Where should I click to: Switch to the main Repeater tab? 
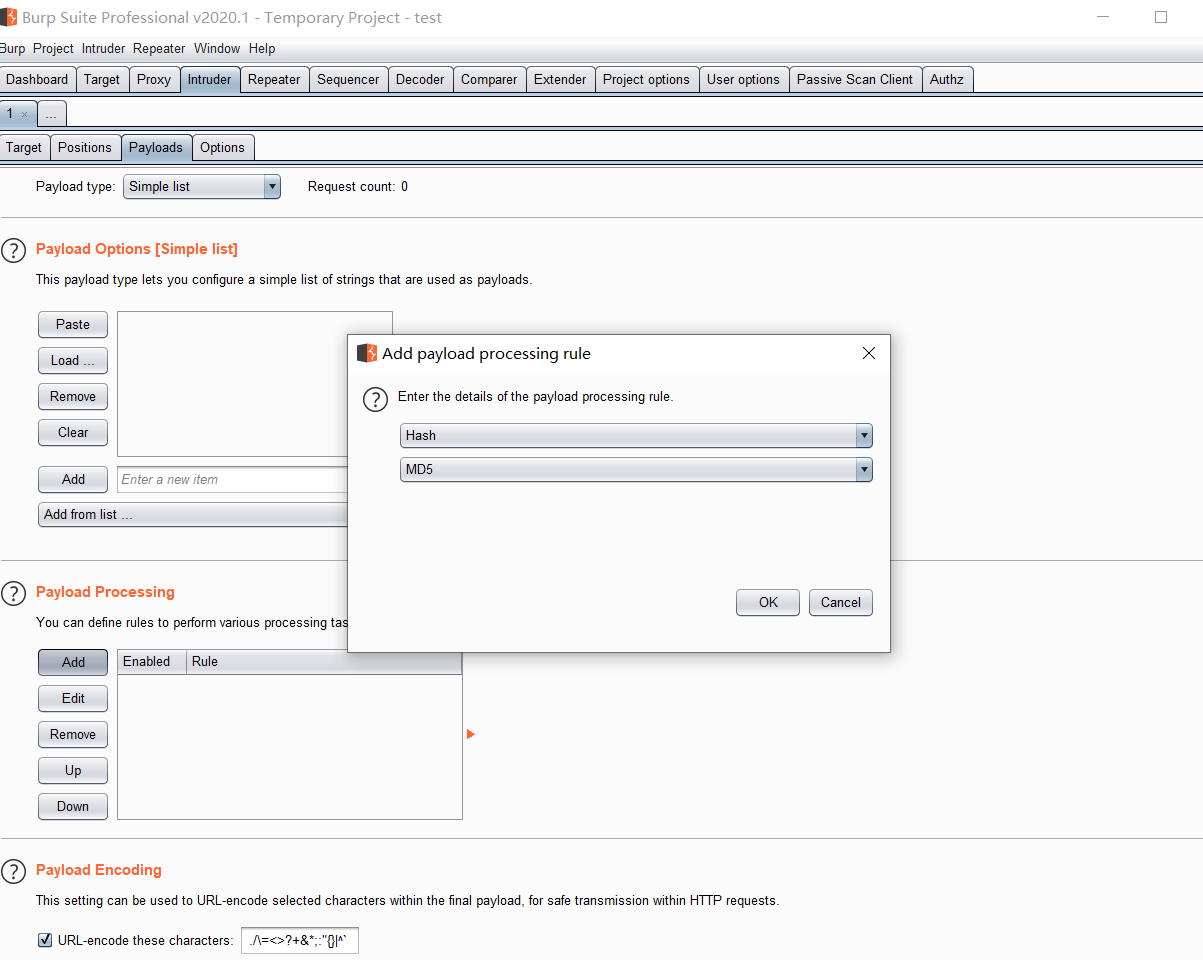(274, 80)
